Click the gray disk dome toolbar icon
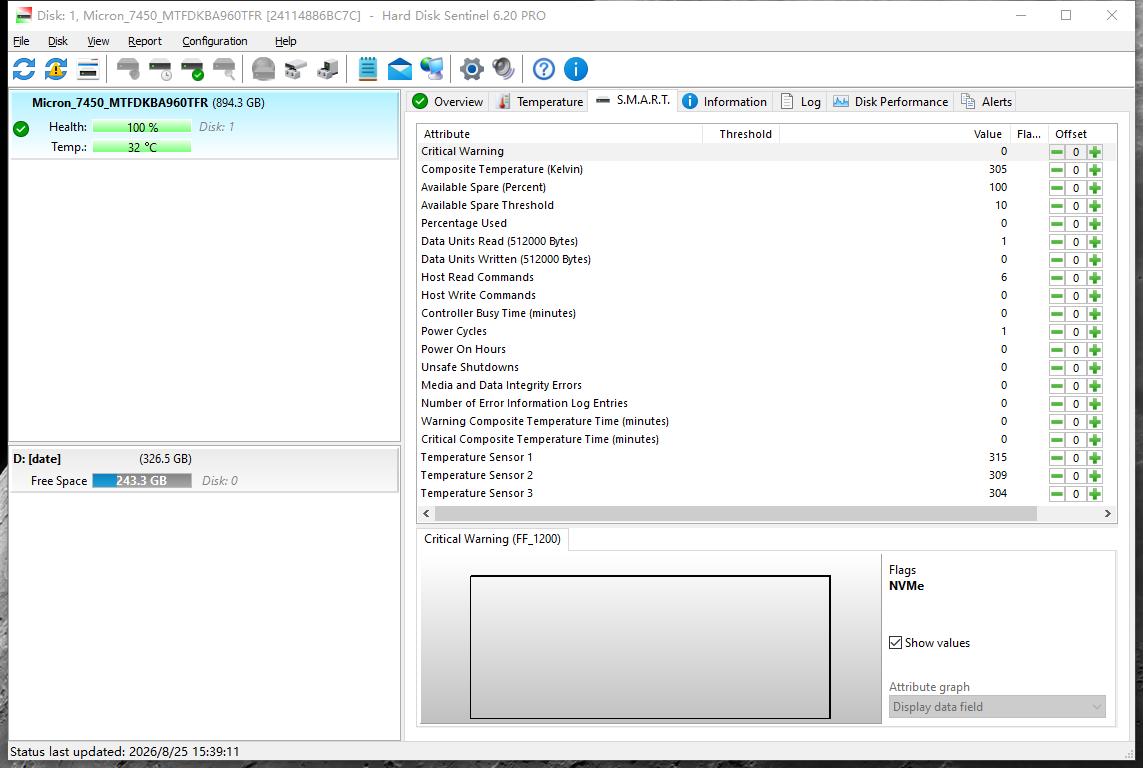Screen dimensions: 1143x768 tap(263, 69)
